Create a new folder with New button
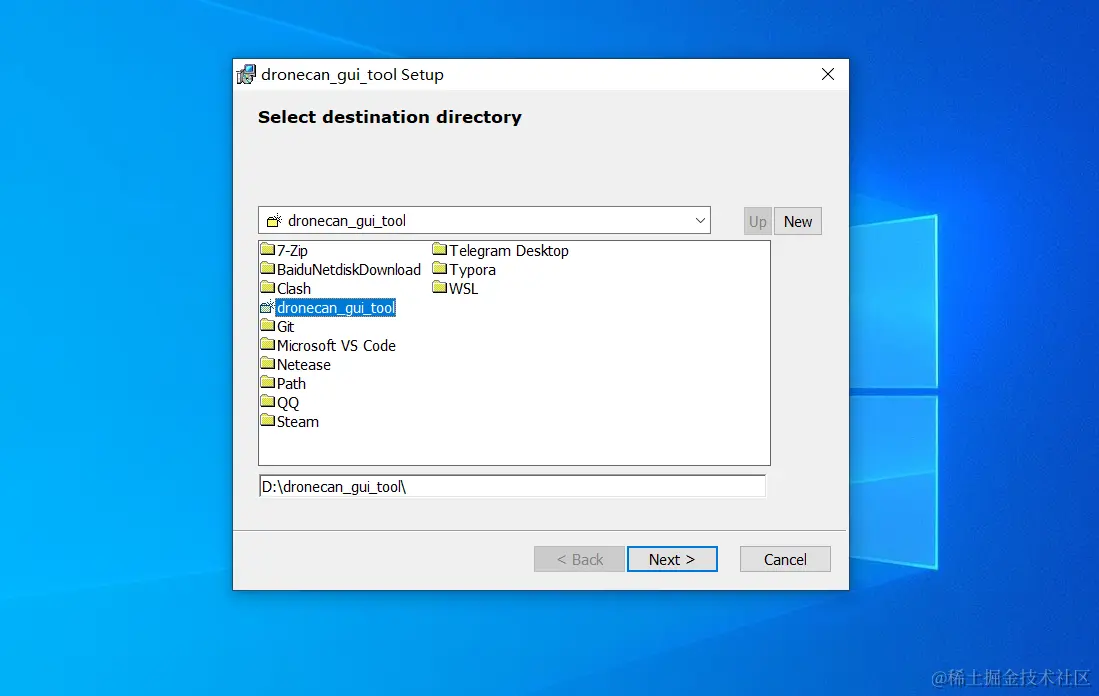 (x=798, y=221)
